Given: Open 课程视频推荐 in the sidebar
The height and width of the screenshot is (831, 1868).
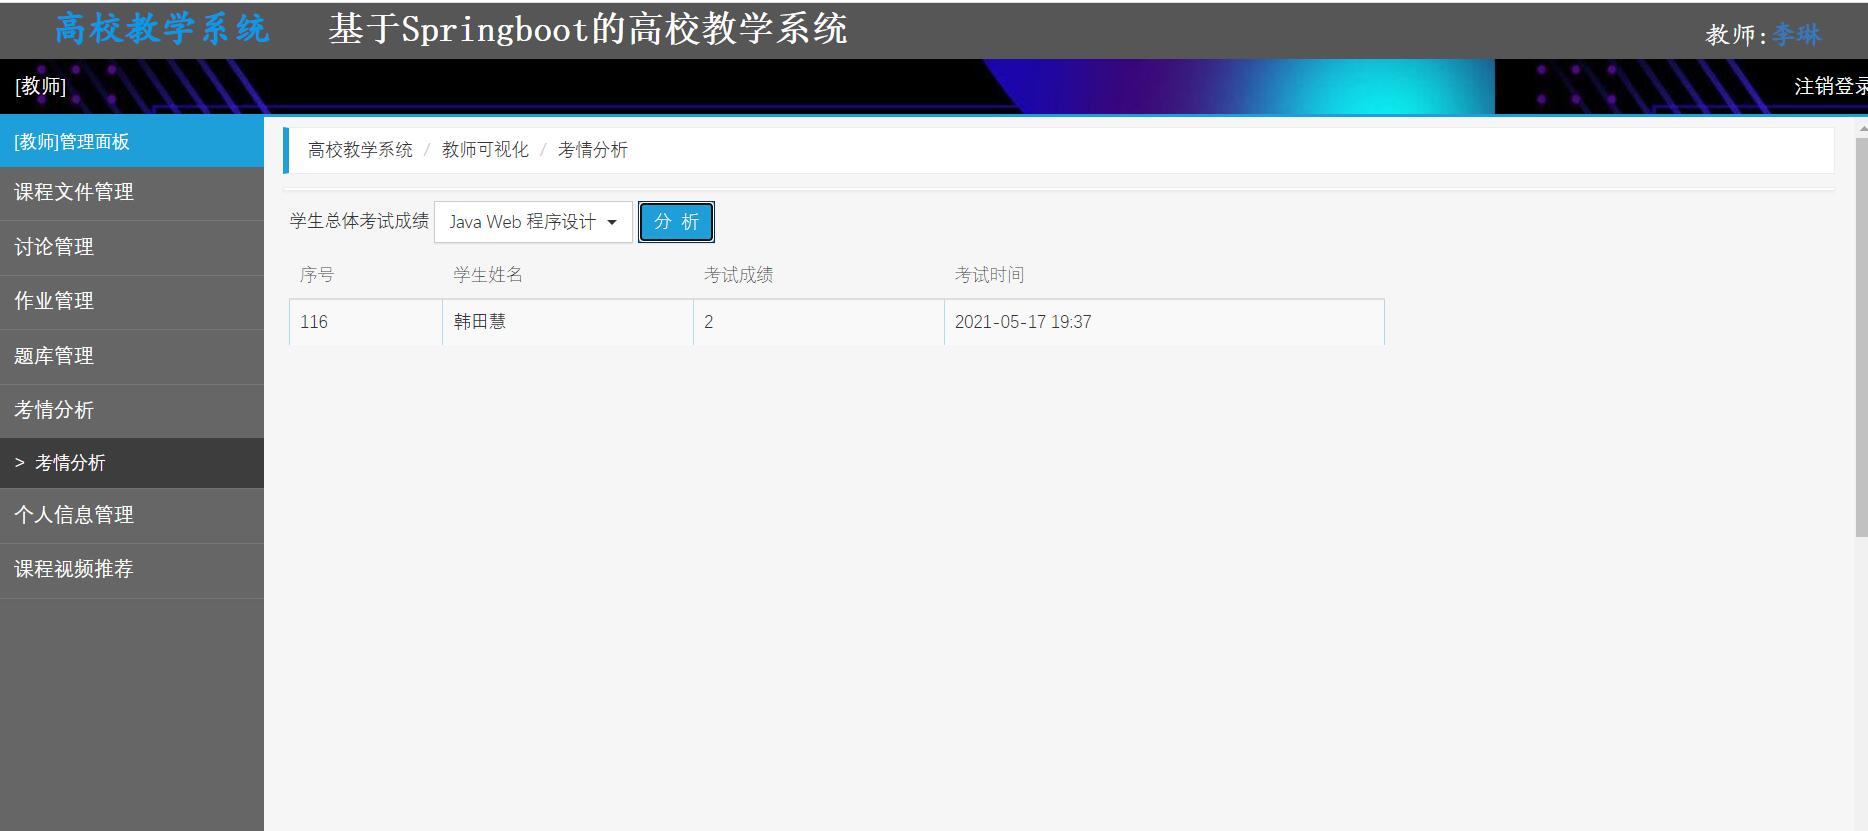Looking at the screenshot, I should click(x=132, y=569).
